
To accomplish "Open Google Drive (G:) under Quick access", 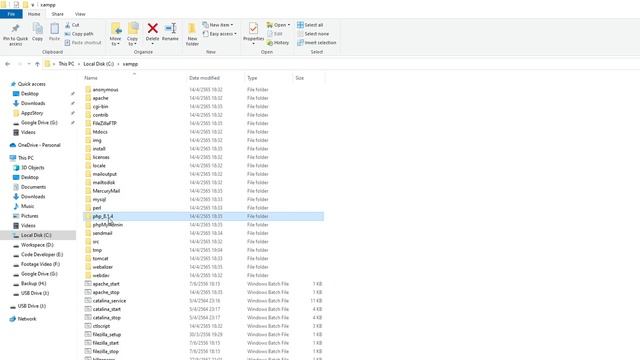I will (x=39, y=123).
